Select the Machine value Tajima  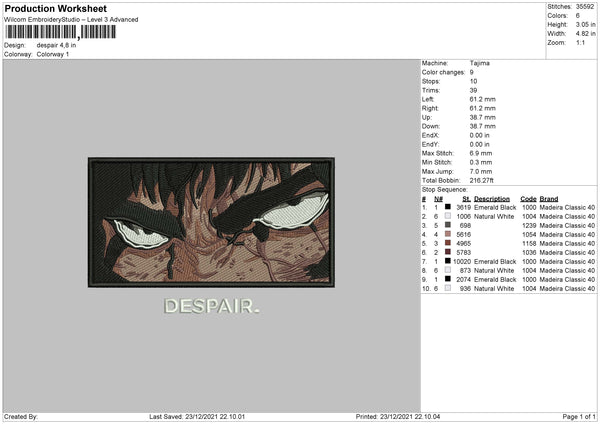(479, 63)
